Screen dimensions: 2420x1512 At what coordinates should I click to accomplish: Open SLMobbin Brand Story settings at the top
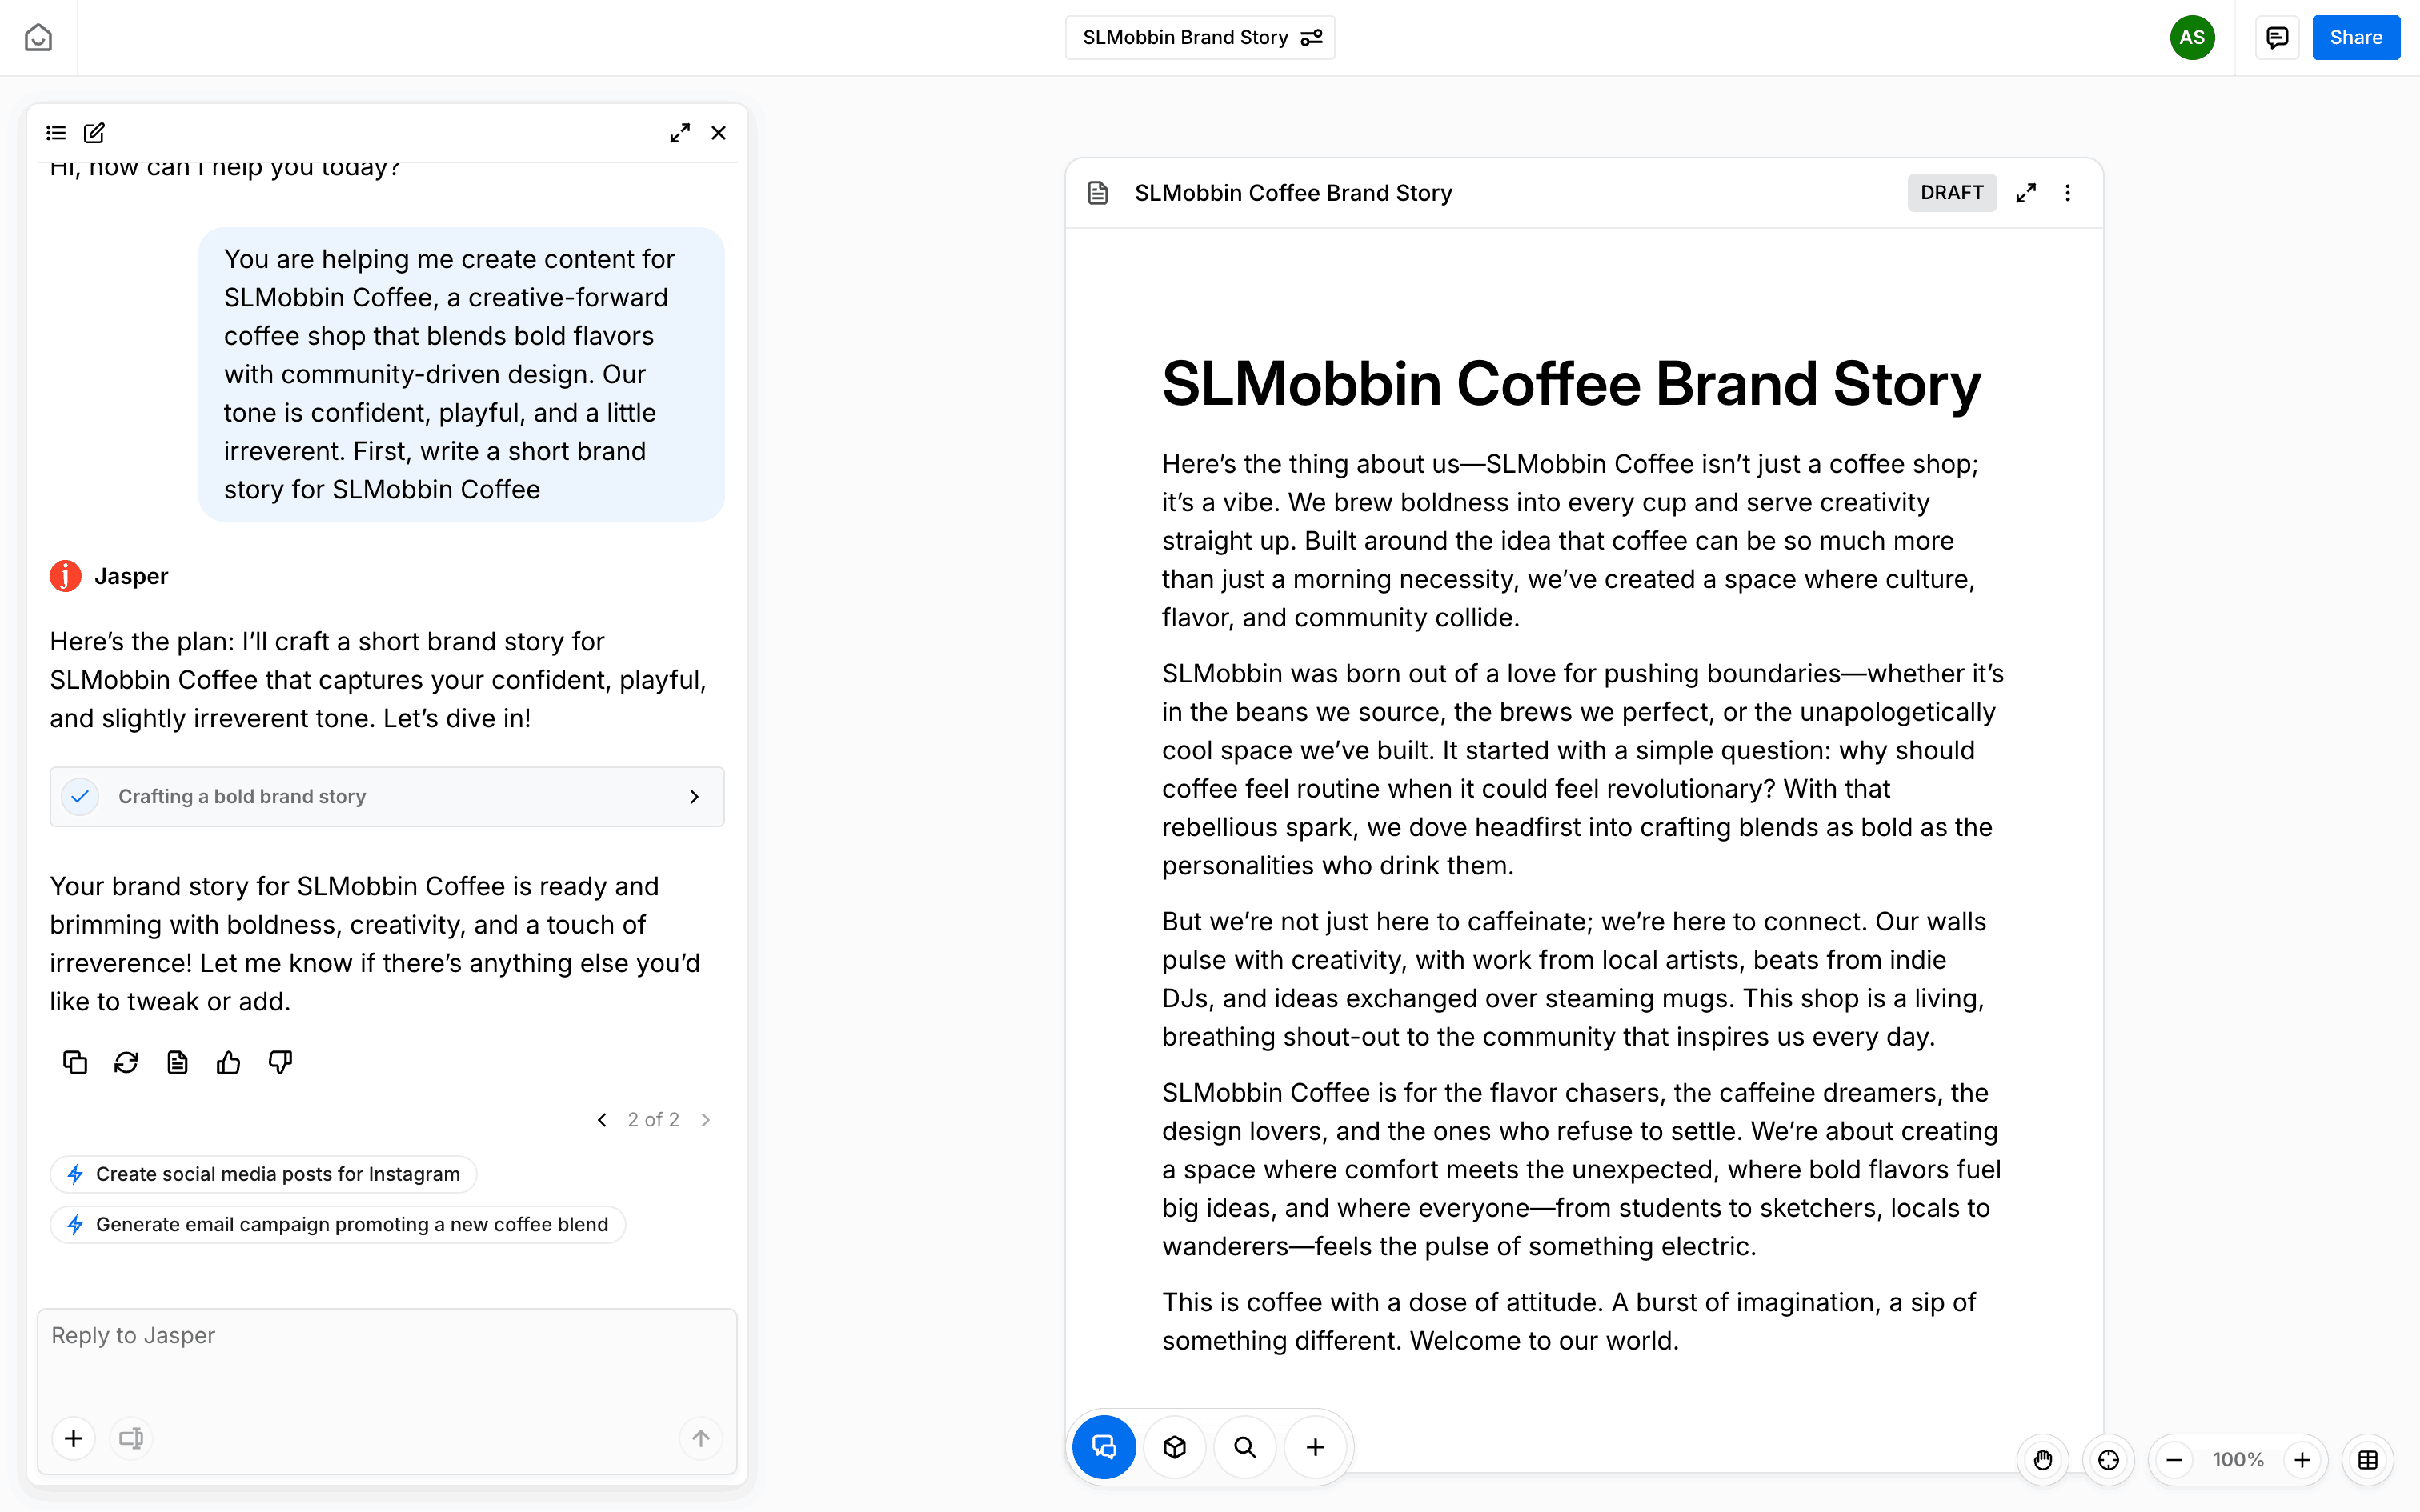point(1311,37)
